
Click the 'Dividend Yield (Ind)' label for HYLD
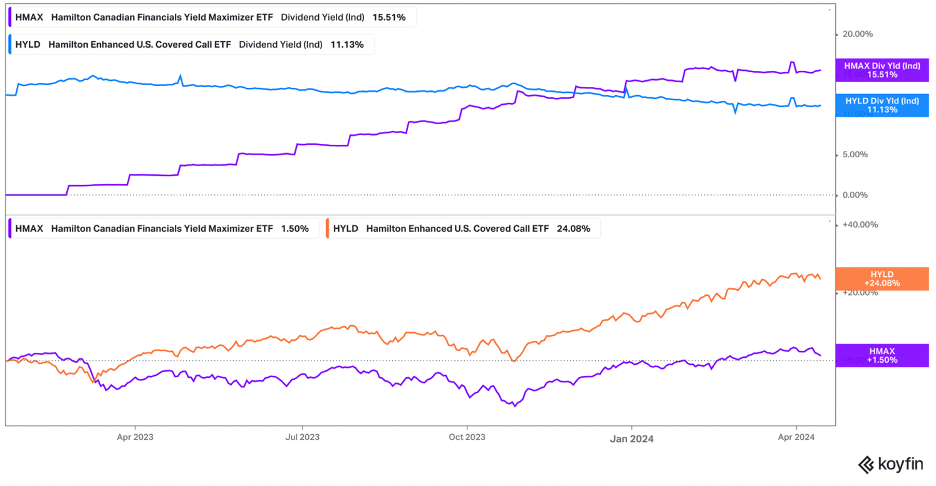[279, 44]
